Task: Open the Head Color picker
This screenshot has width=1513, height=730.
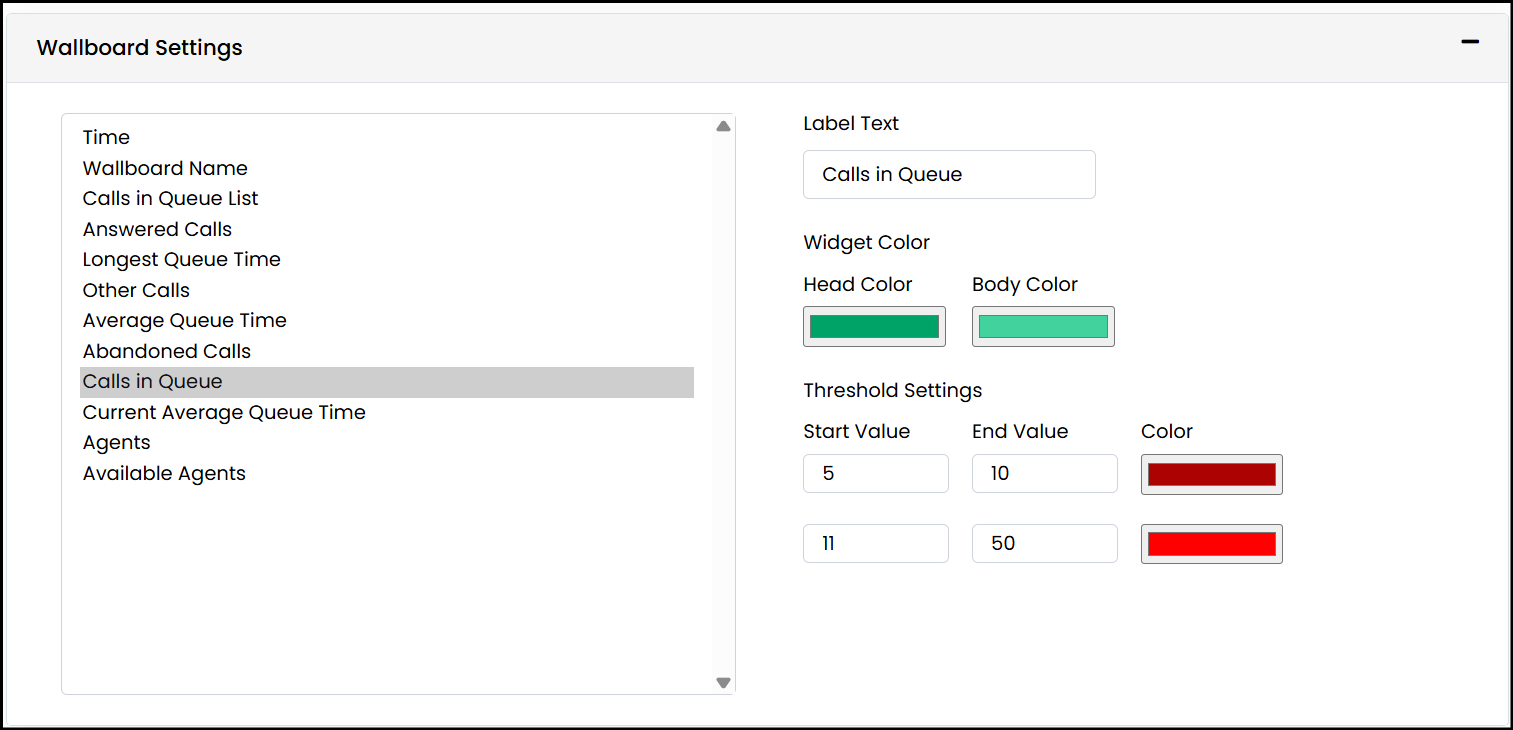Action: (874, 326)
